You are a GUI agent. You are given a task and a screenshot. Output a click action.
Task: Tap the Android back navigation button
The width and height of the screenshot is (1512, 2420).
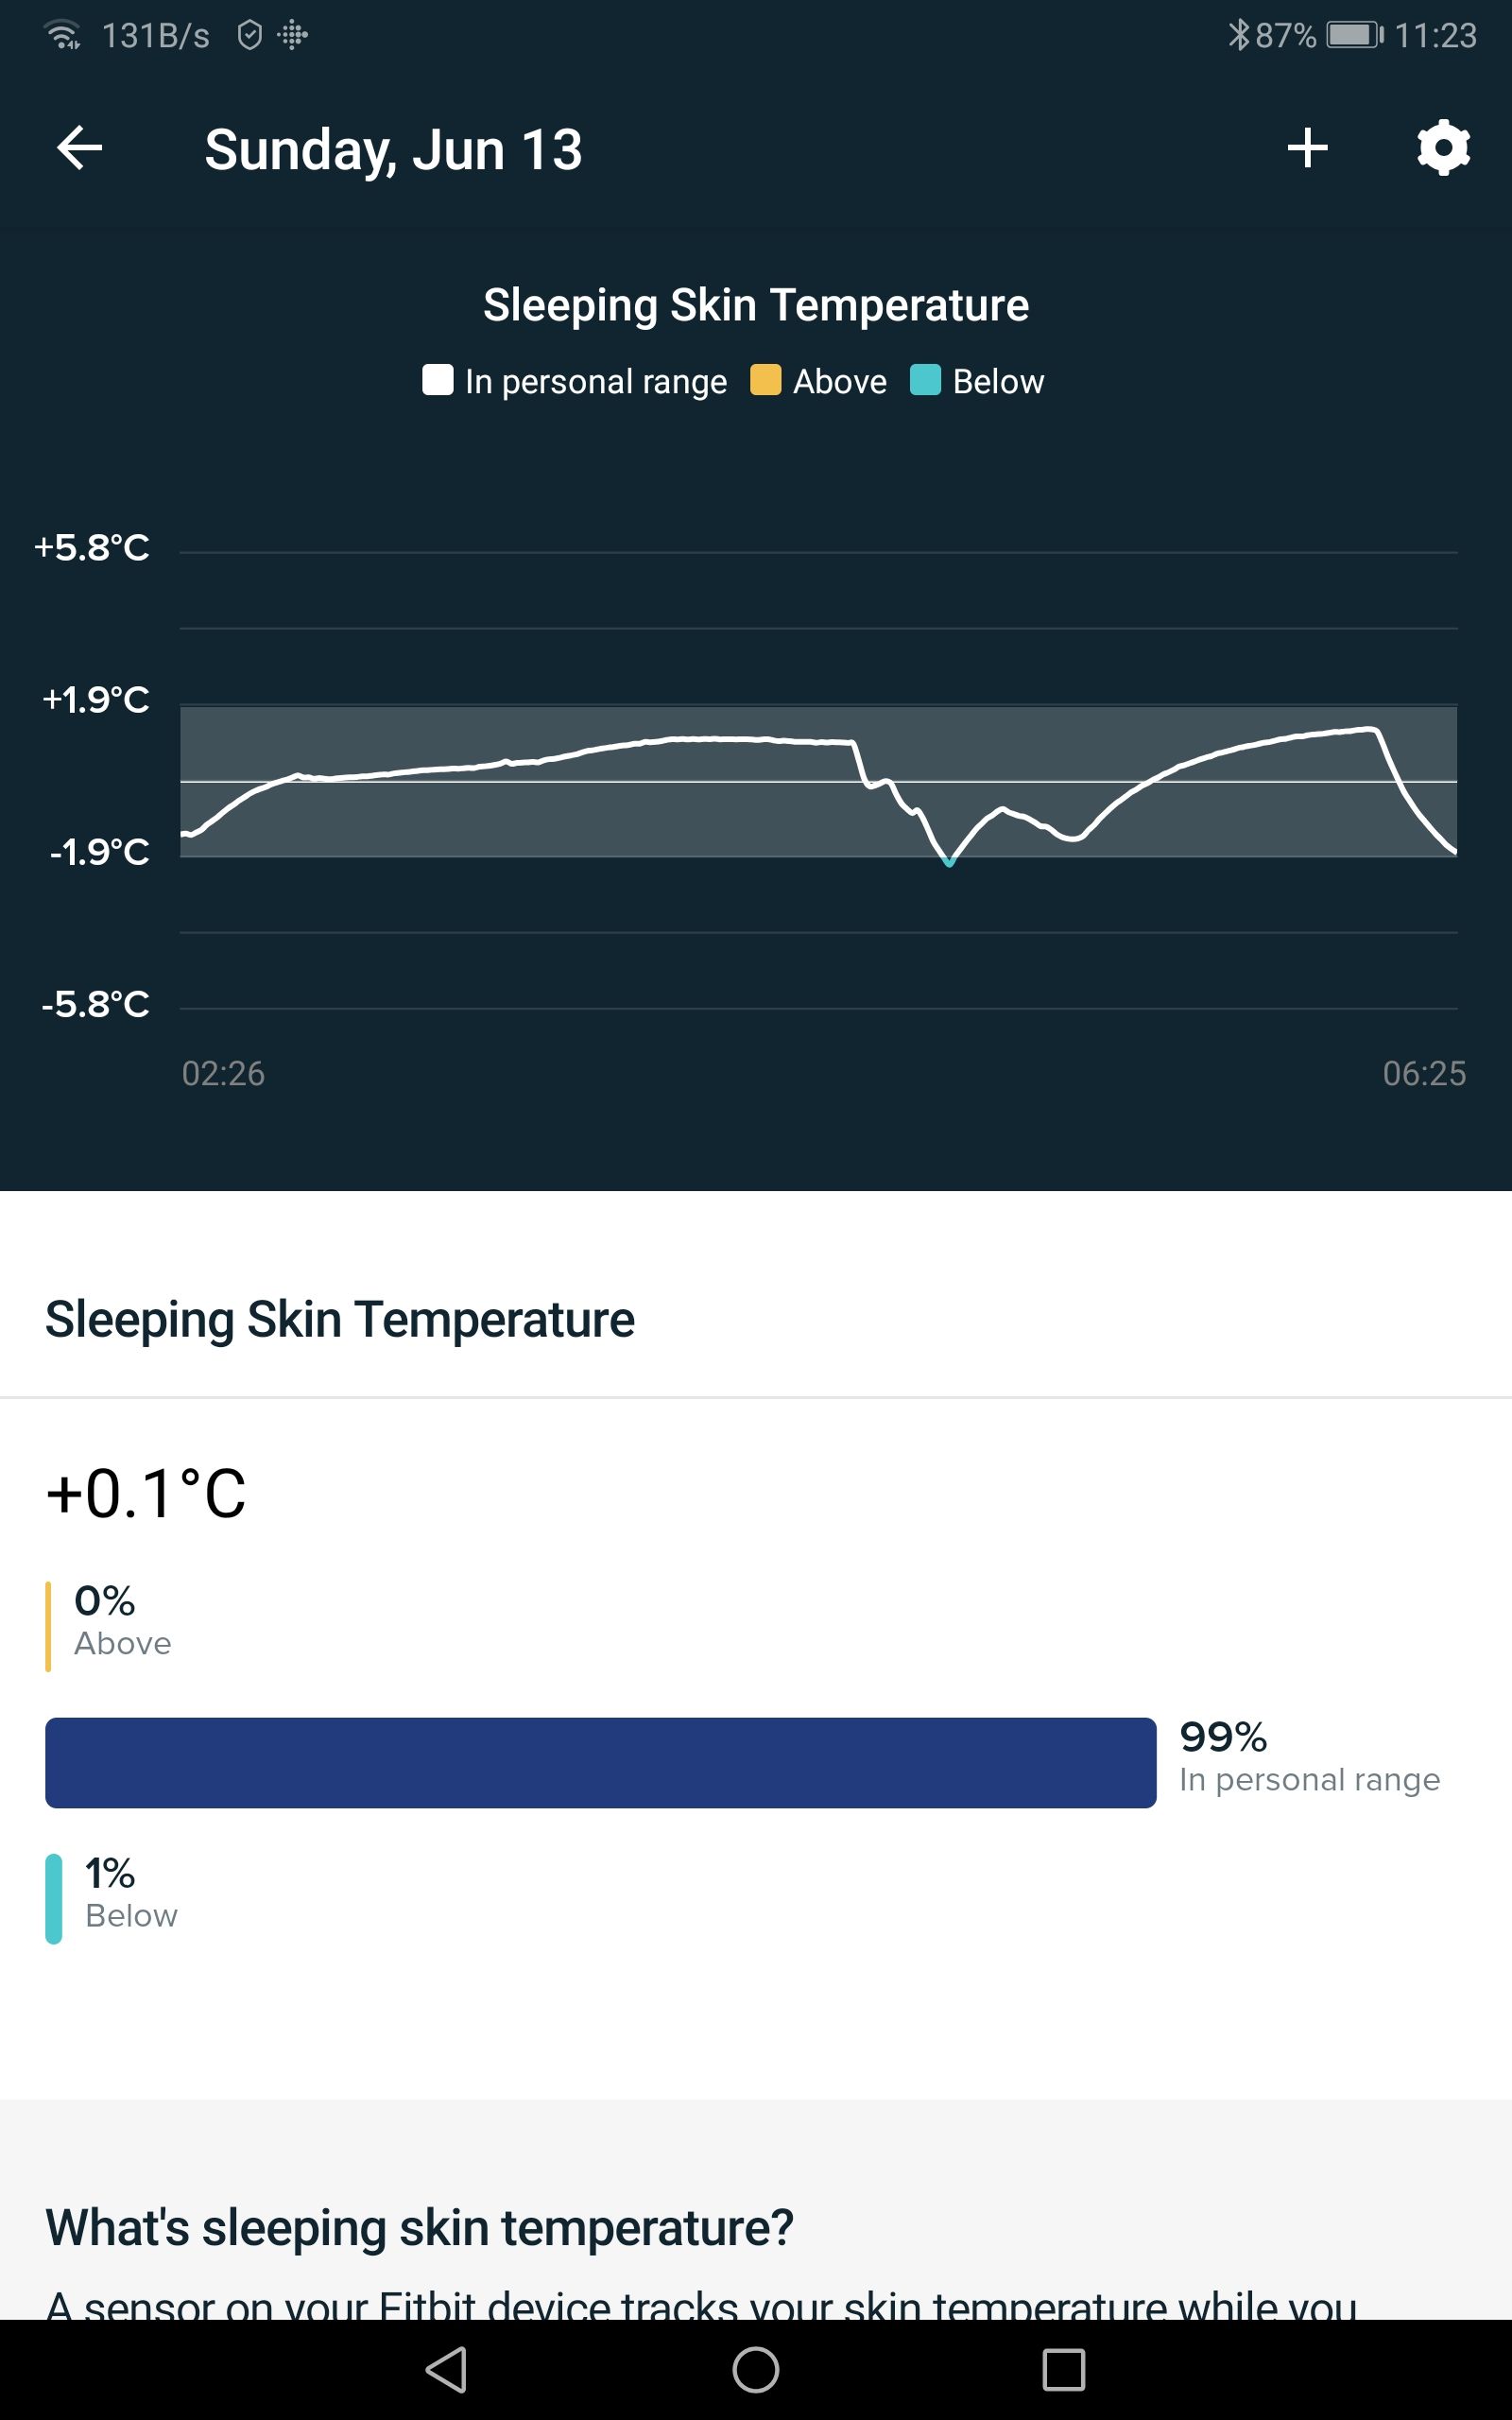[x=447, y=2369]
